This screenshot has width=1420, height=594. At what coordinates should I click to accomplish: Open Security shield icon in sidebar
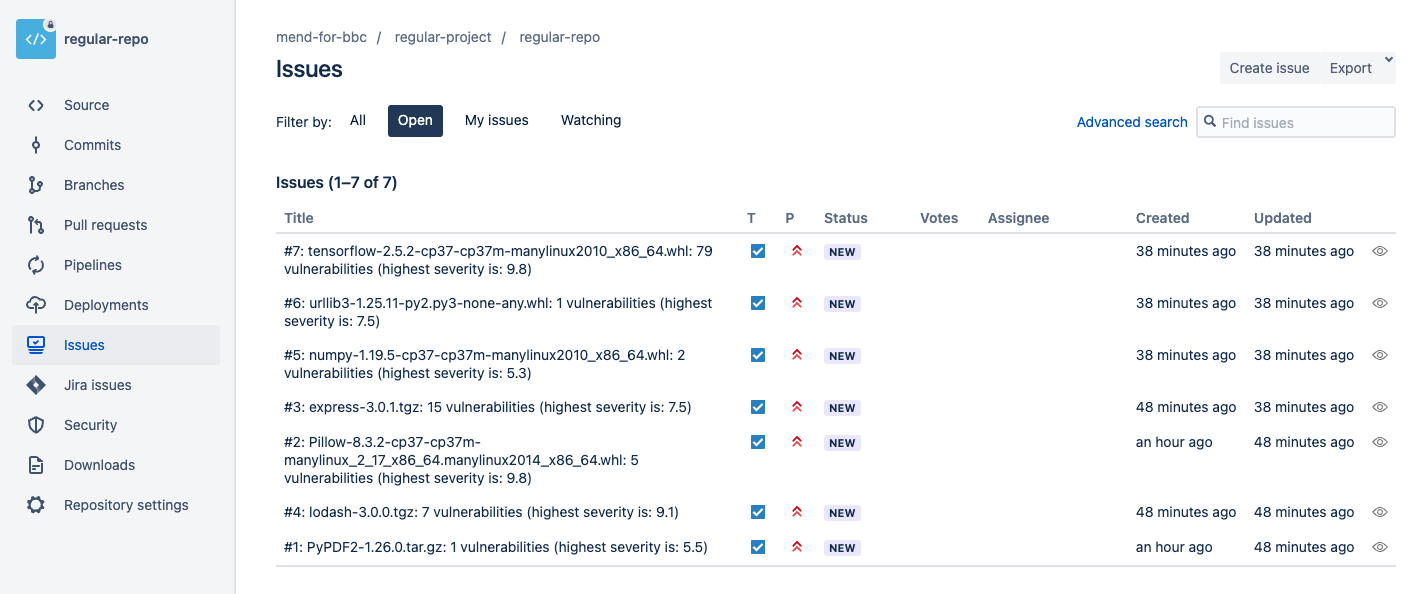pos(36,425)
